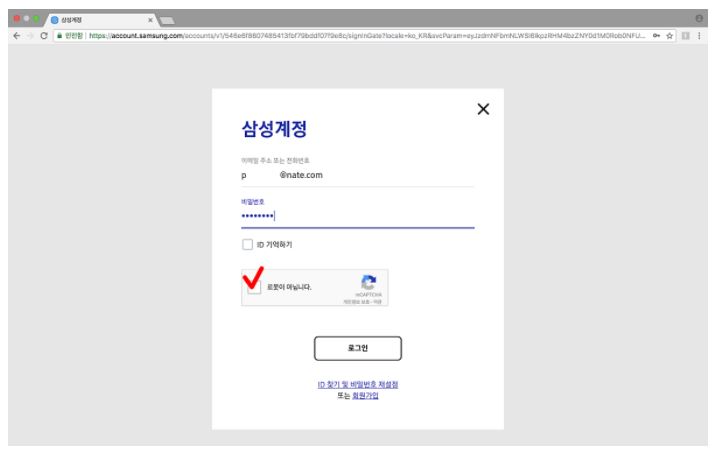Screen dimensions: 718x455
Task: Focus the address bar URL
Action: tap(366, 36)
